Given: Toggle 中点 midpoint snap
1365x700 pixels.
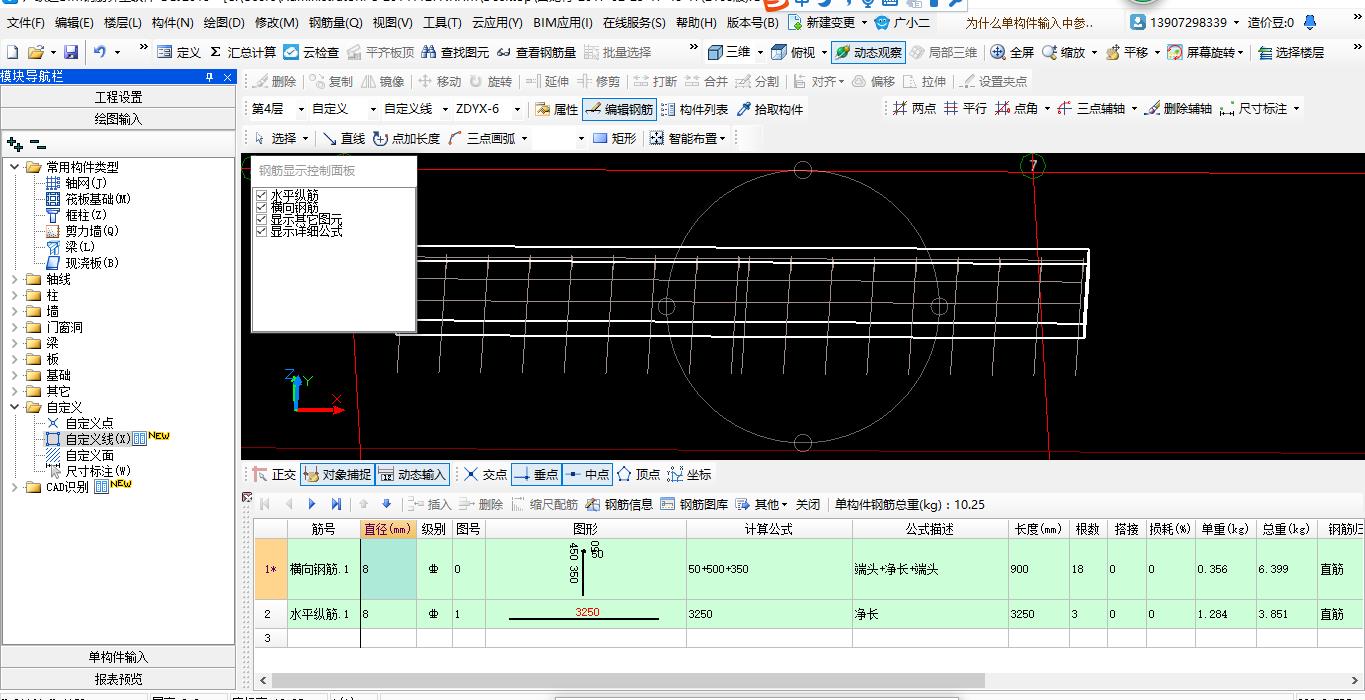Looking at the screenshot, I should coord(587,475).
